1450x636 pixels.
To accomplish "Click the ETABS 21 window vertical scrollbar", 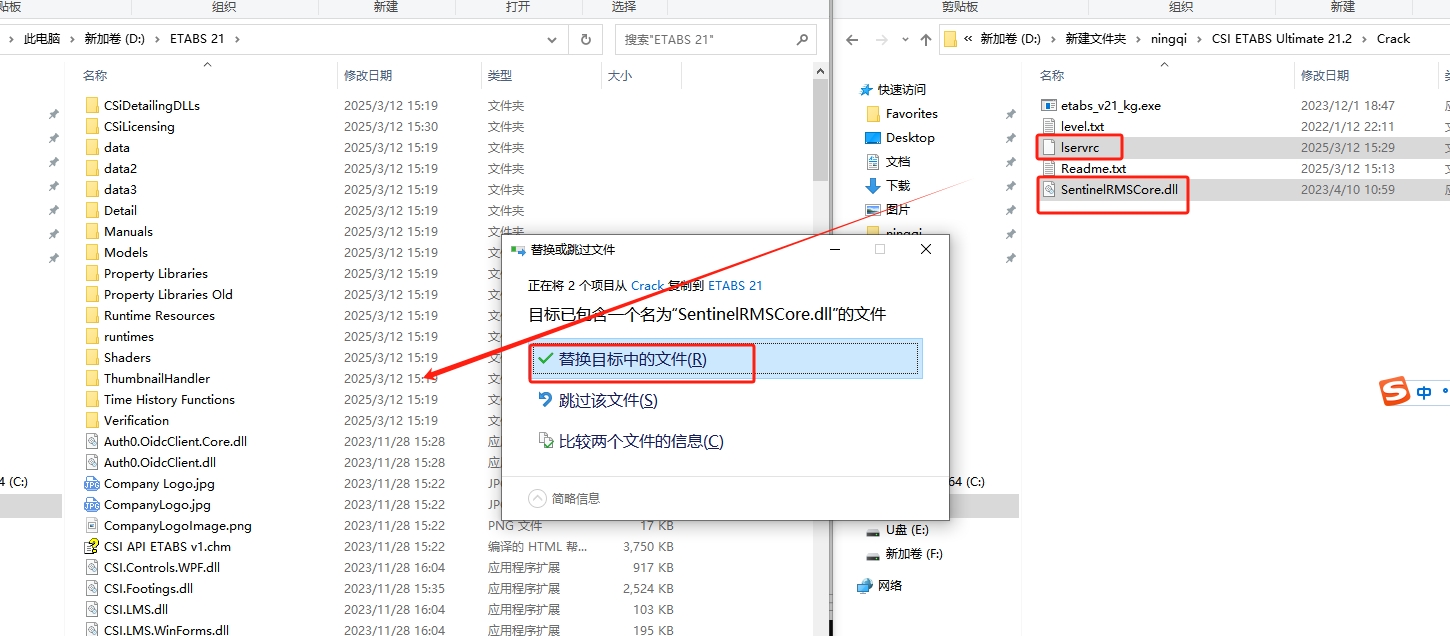I will tap(820, 130).
